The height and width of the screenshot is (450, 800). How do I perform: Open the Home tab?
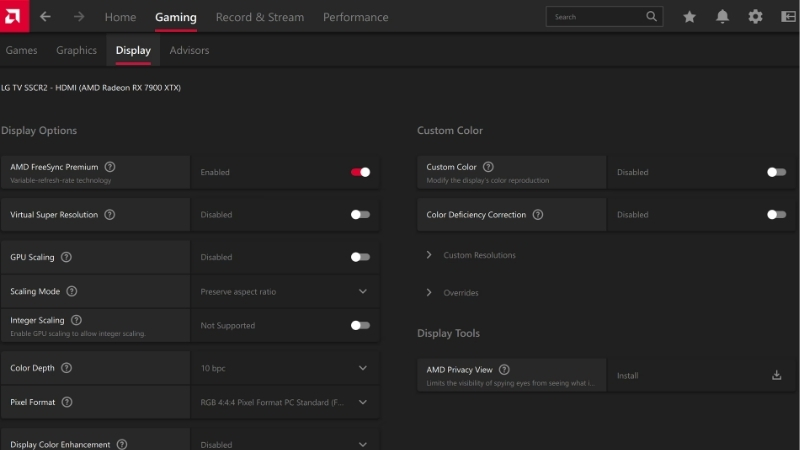click(x=120, y=17)
